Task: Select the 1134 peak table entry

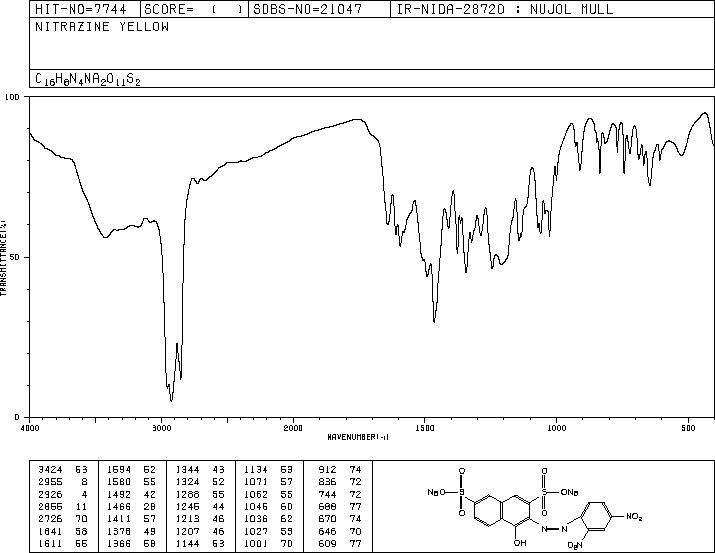Action: click(x=268, y=470)
